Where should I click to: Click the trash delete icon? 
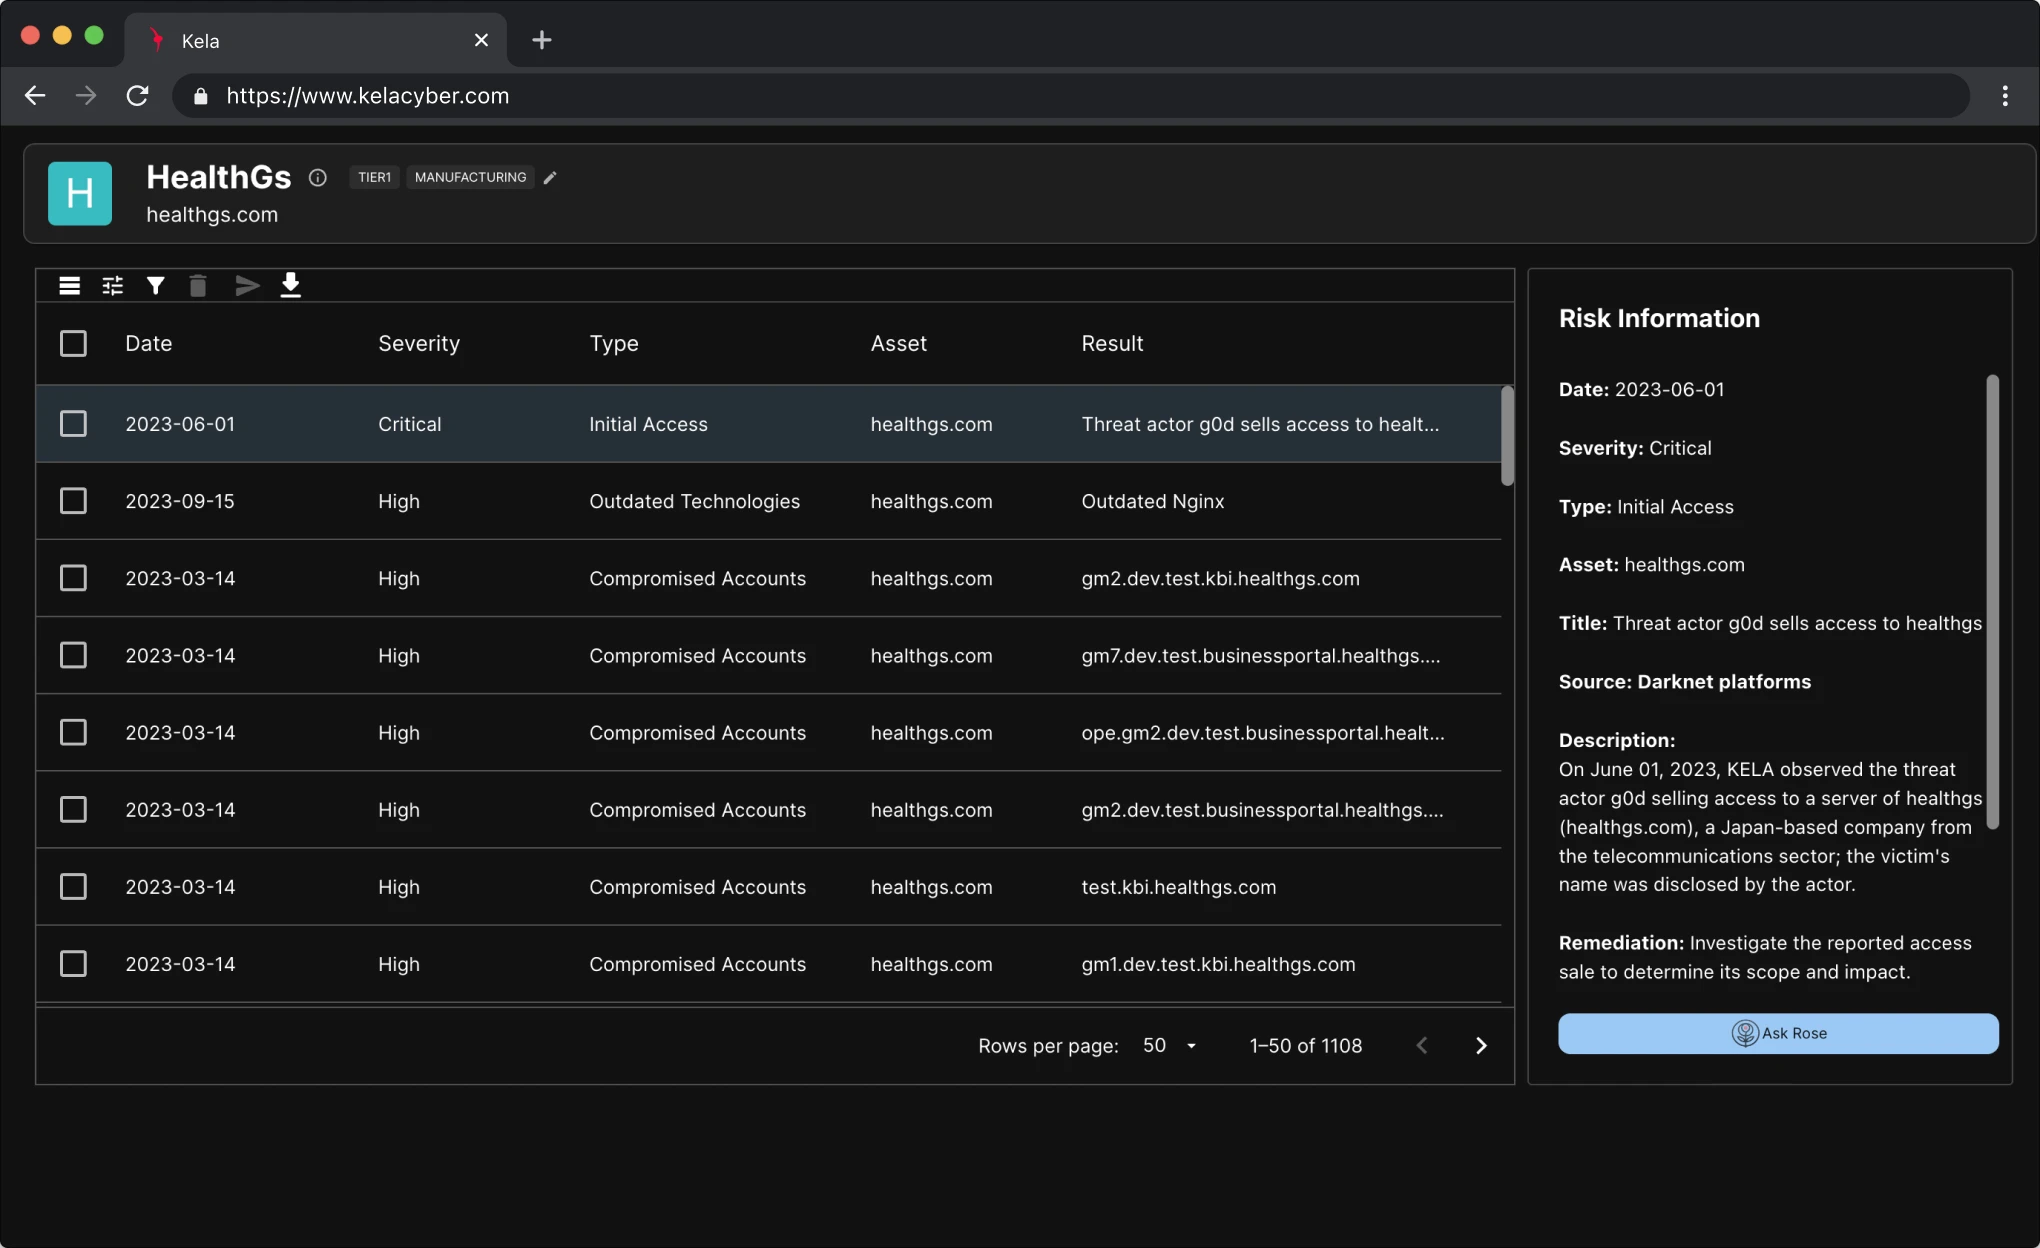pos(198,286)
